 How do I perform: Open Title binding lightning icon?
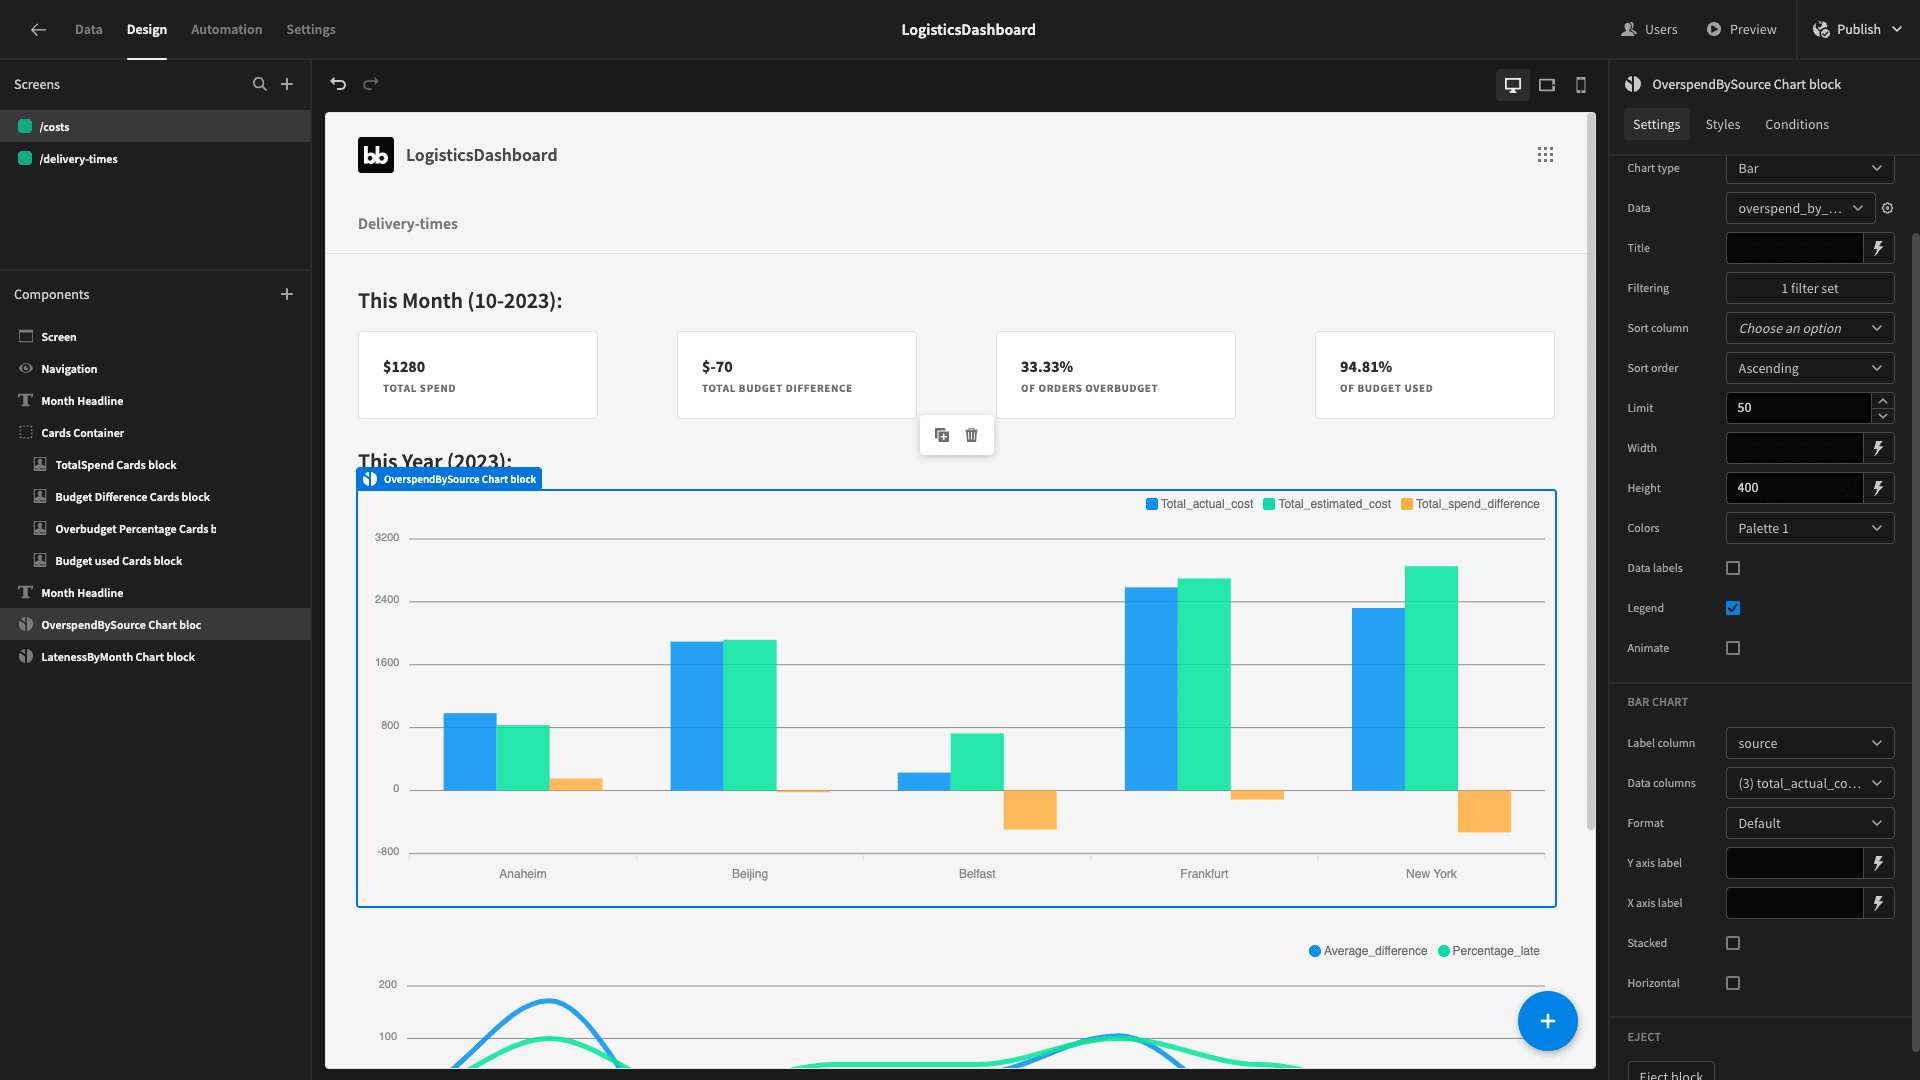(1879, 248)
